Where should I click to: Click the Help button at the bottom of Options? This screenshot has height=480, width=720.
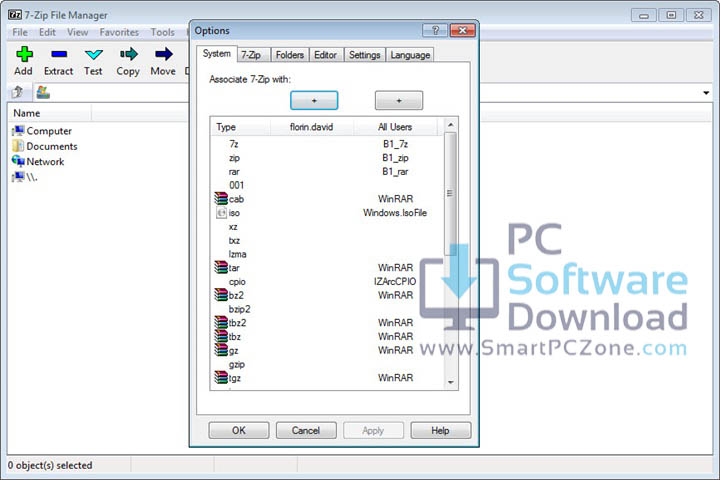(x=440, y=430)
